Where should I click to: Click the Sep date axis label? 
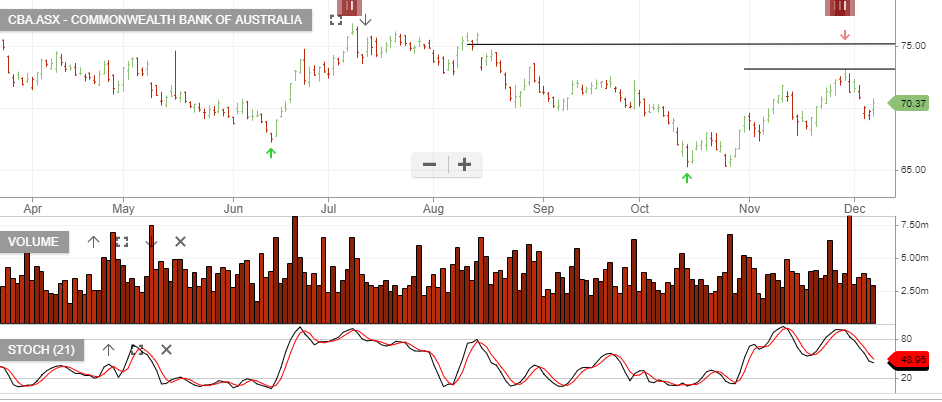(543, 209)
